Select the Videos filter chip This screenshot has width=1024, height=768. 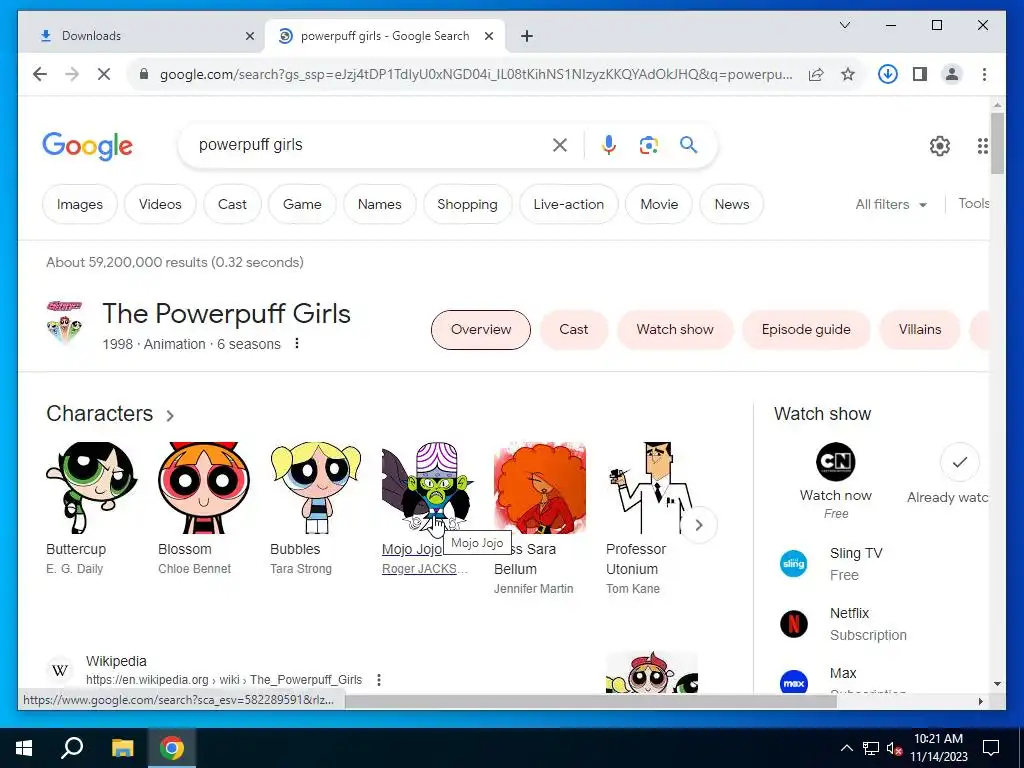pos(160,204)
